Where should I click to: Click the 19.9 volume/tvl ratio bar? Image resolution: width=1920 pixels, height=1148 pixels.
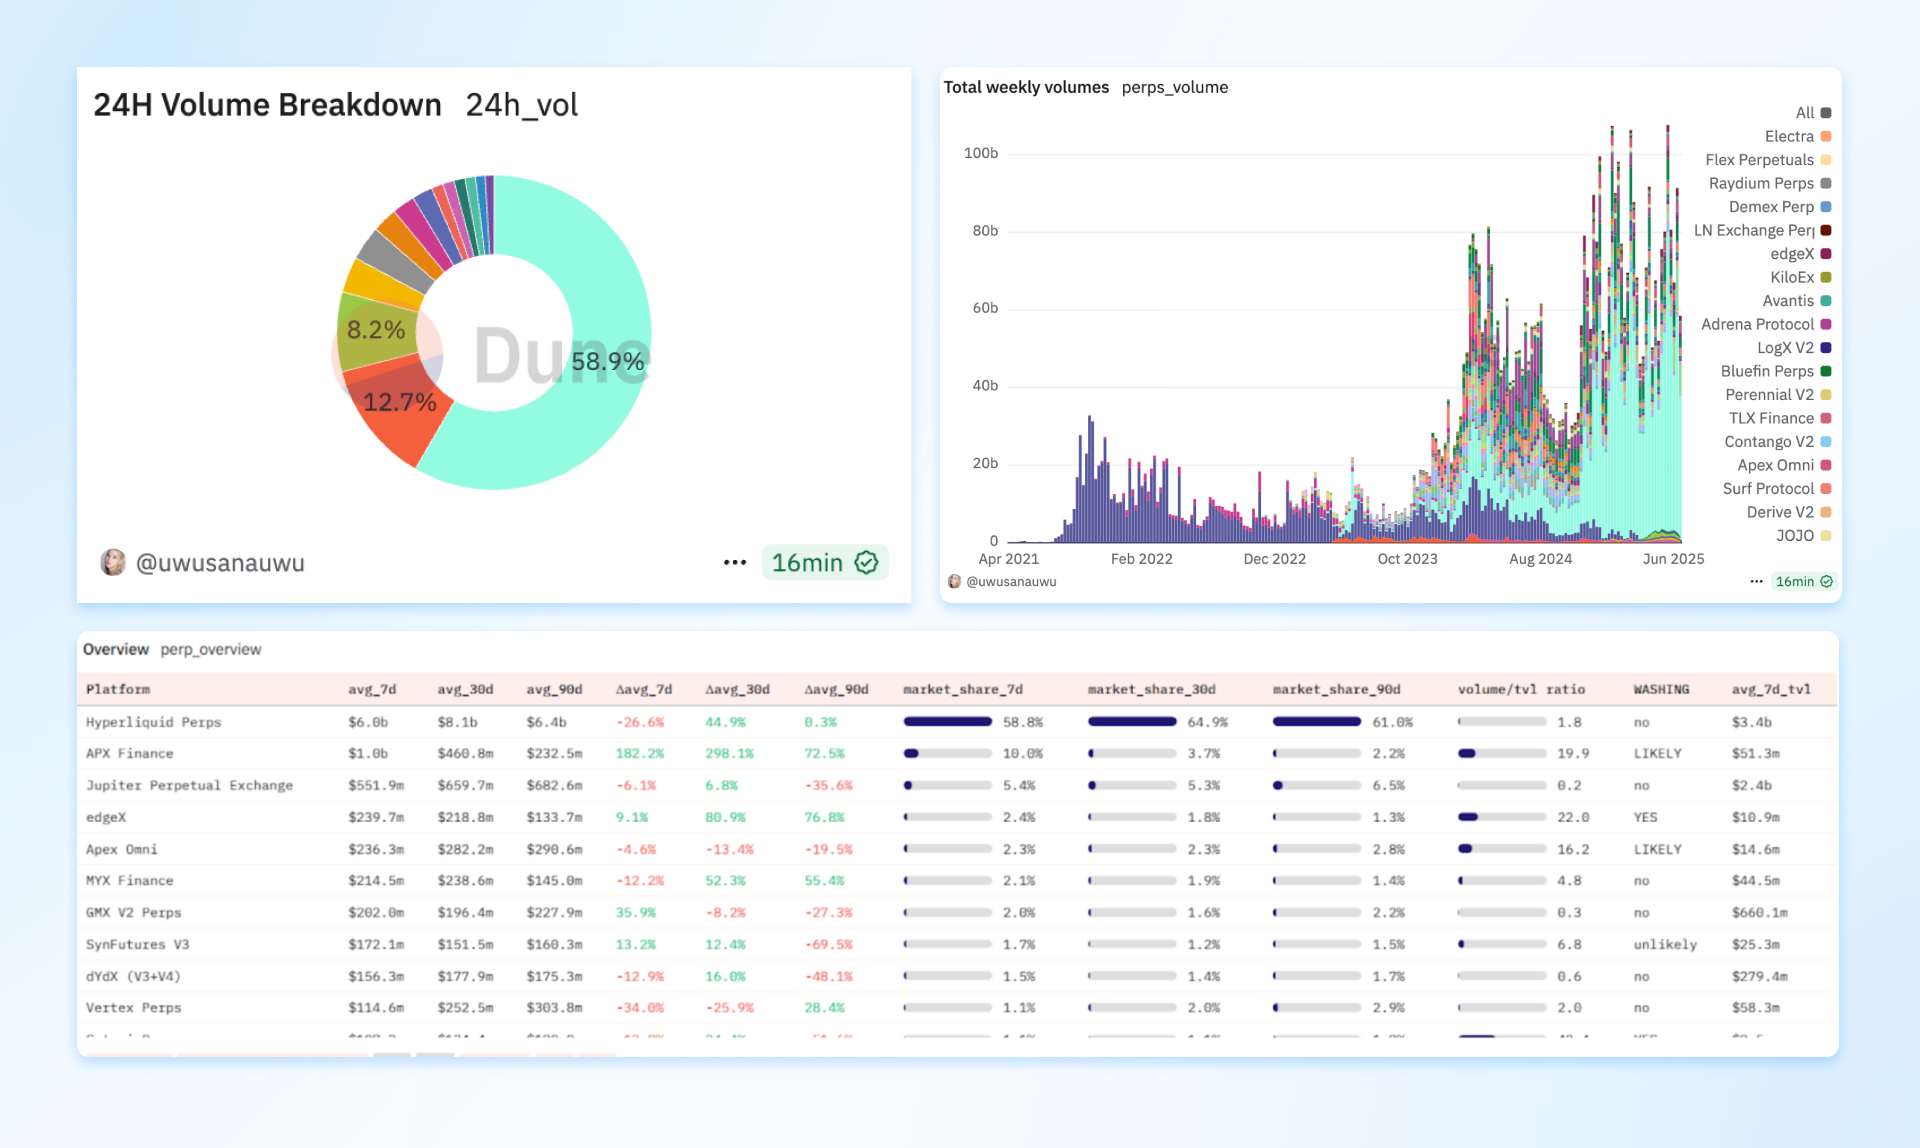click(1502, 753)
